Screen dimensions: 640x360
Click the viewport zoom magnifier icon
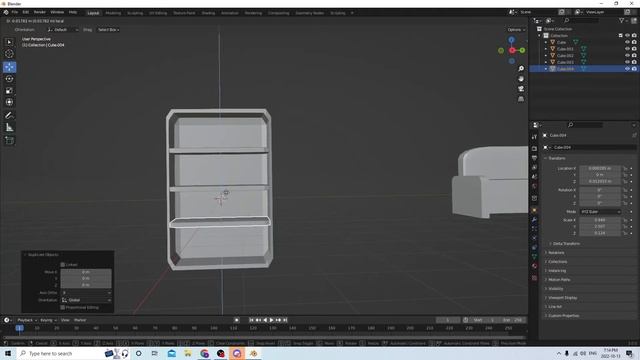point(521,69)
